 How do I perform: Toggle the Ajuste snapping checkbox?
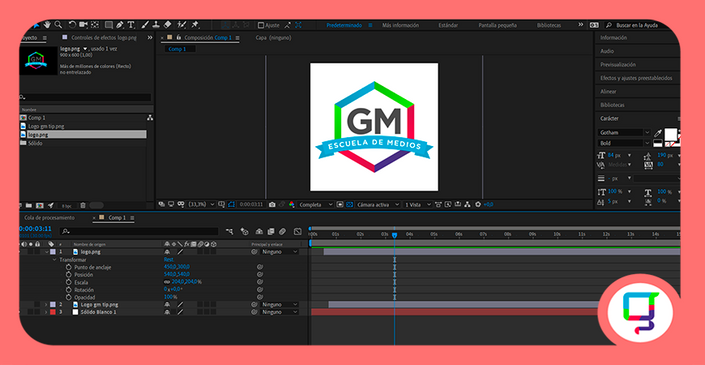click(x=261, y=25)
